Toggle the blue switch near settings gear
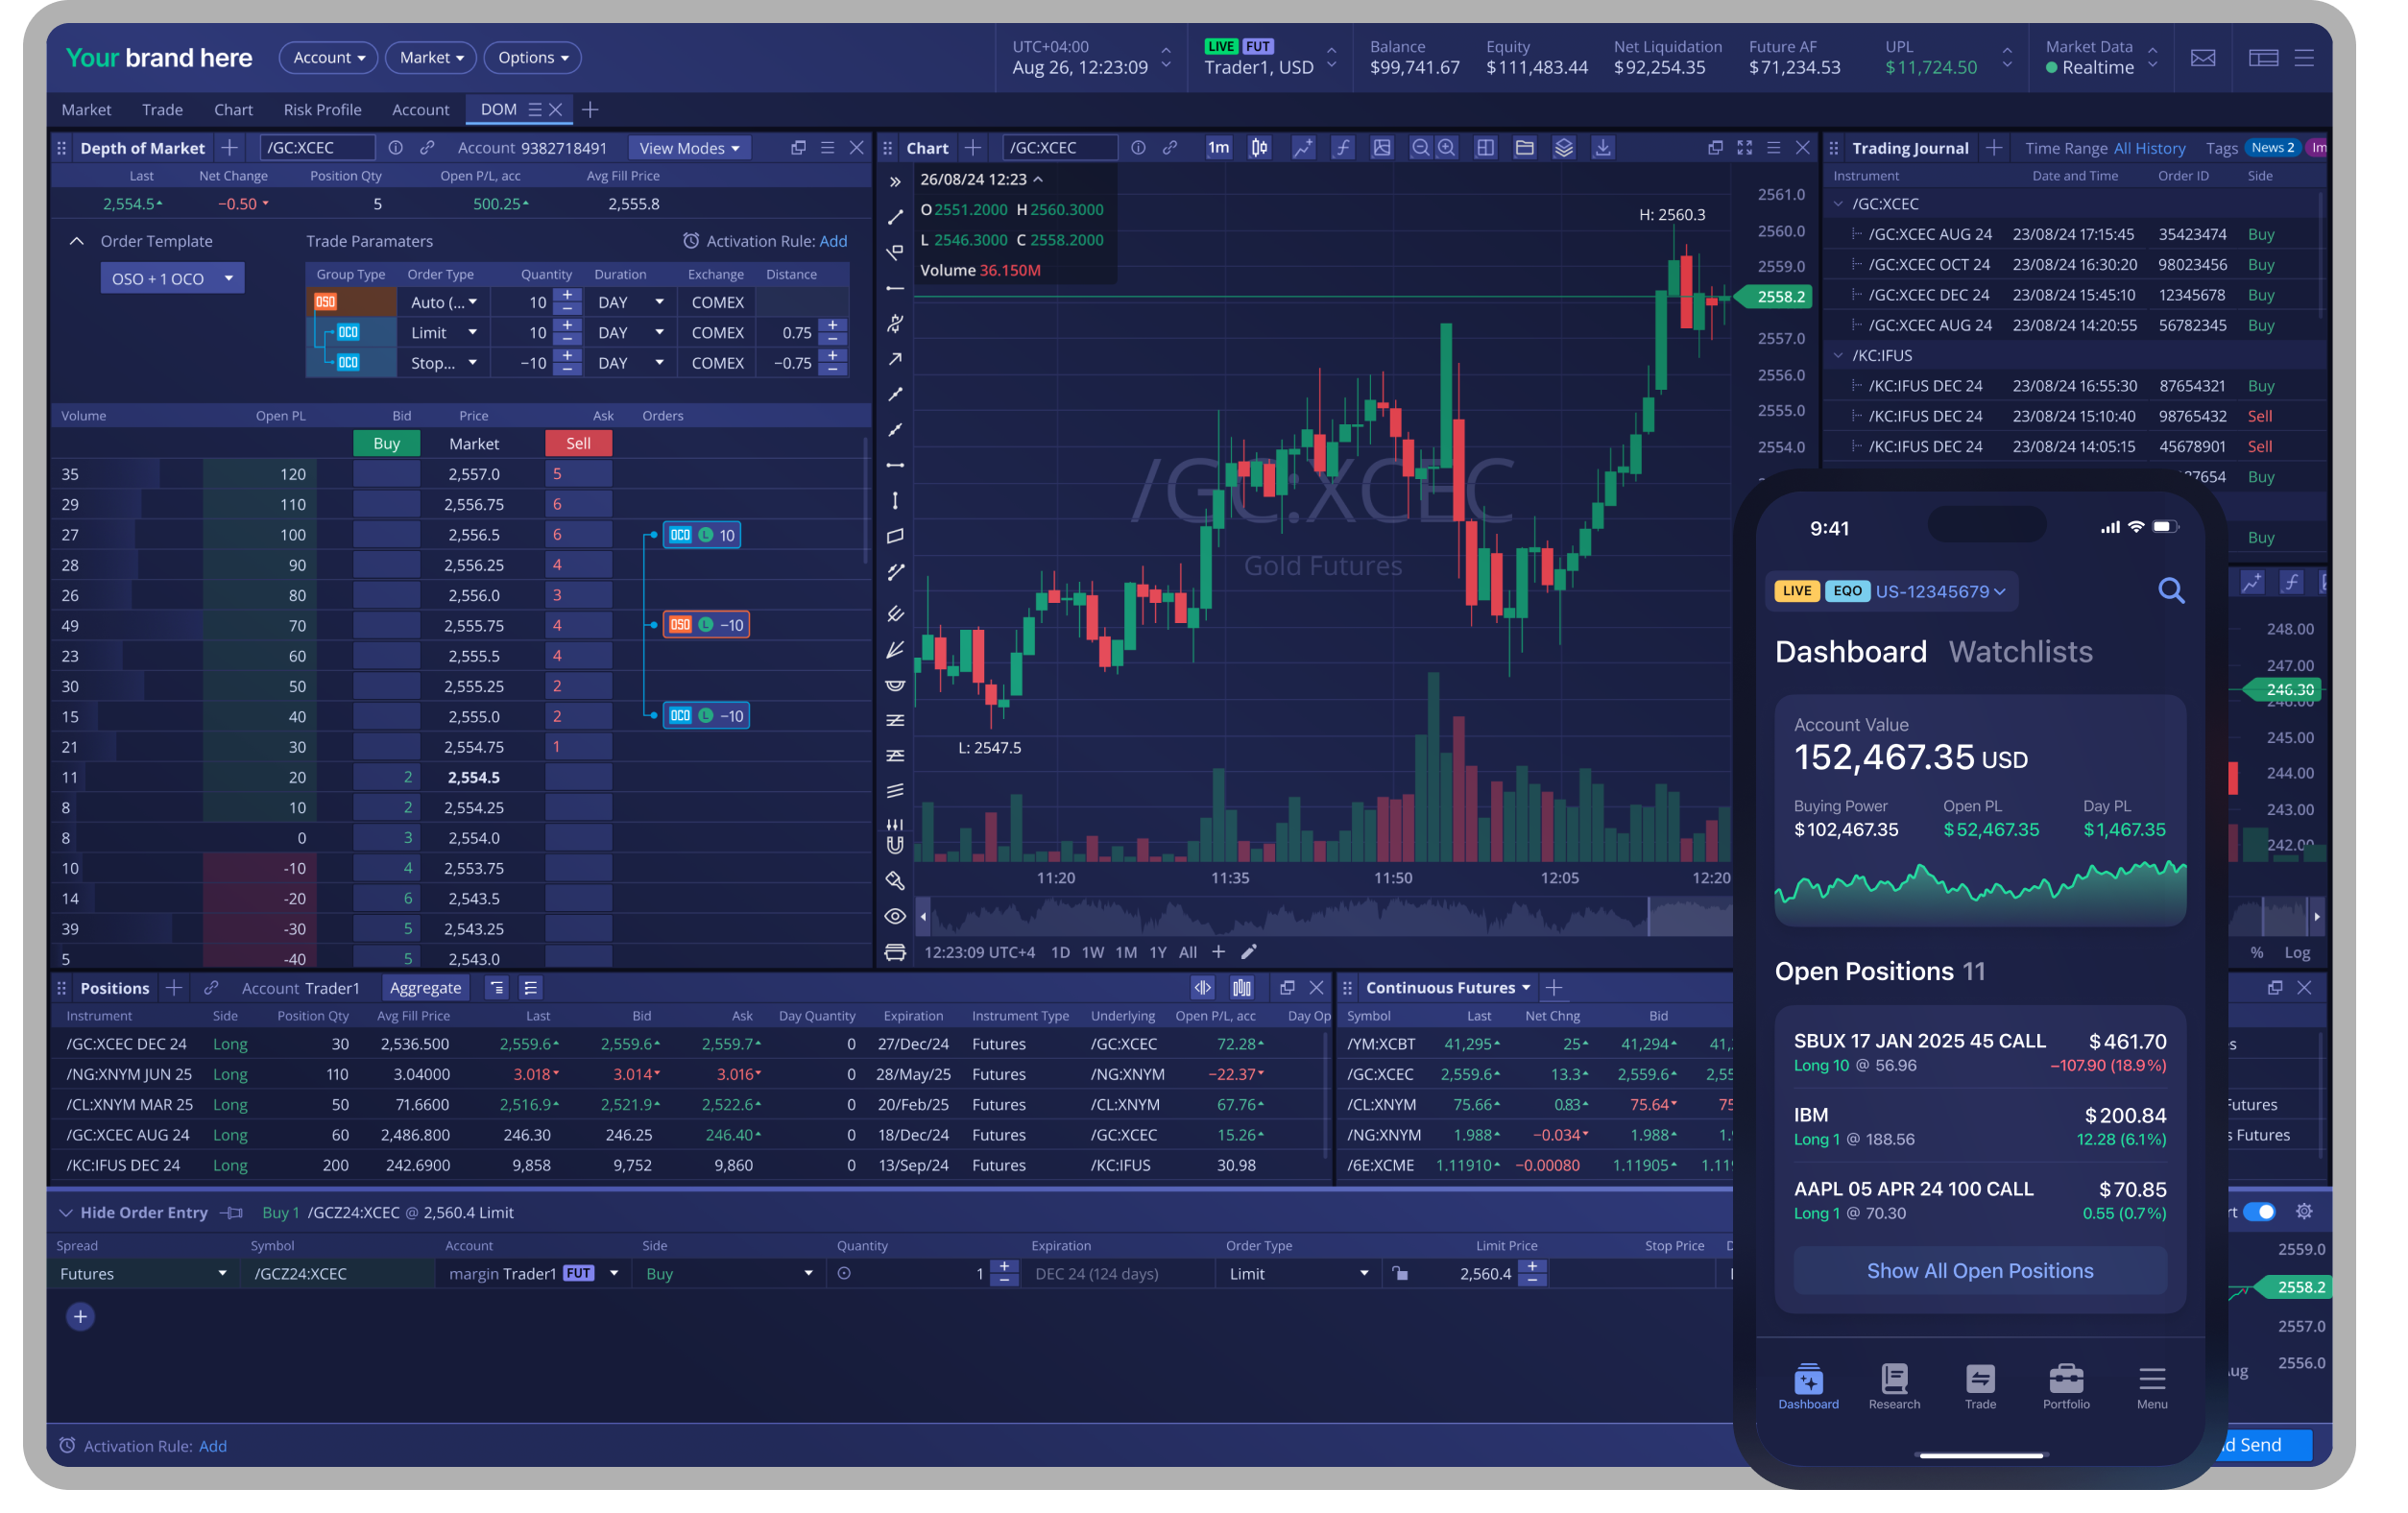The height and width of the screenshot is (1513, 2408). tap(2259, 1212)
